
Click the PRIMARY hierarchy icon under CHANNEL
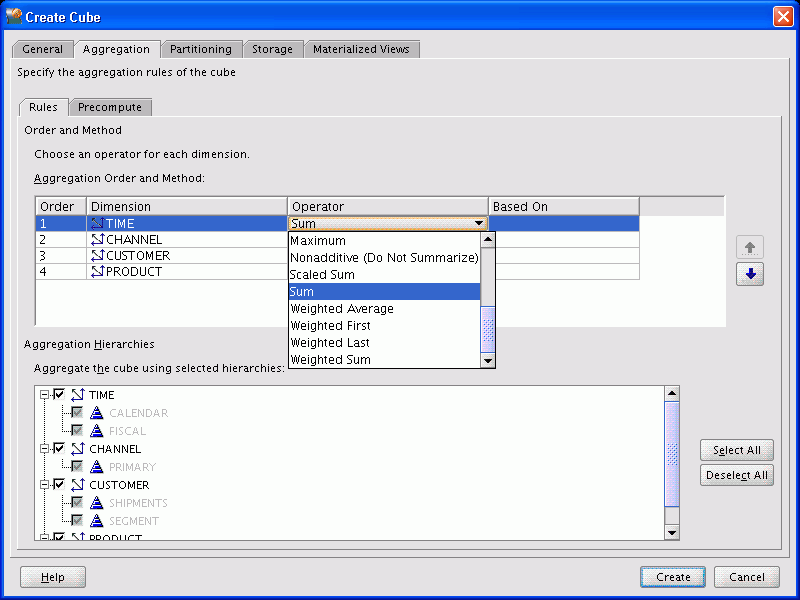[x=98, y=466]
